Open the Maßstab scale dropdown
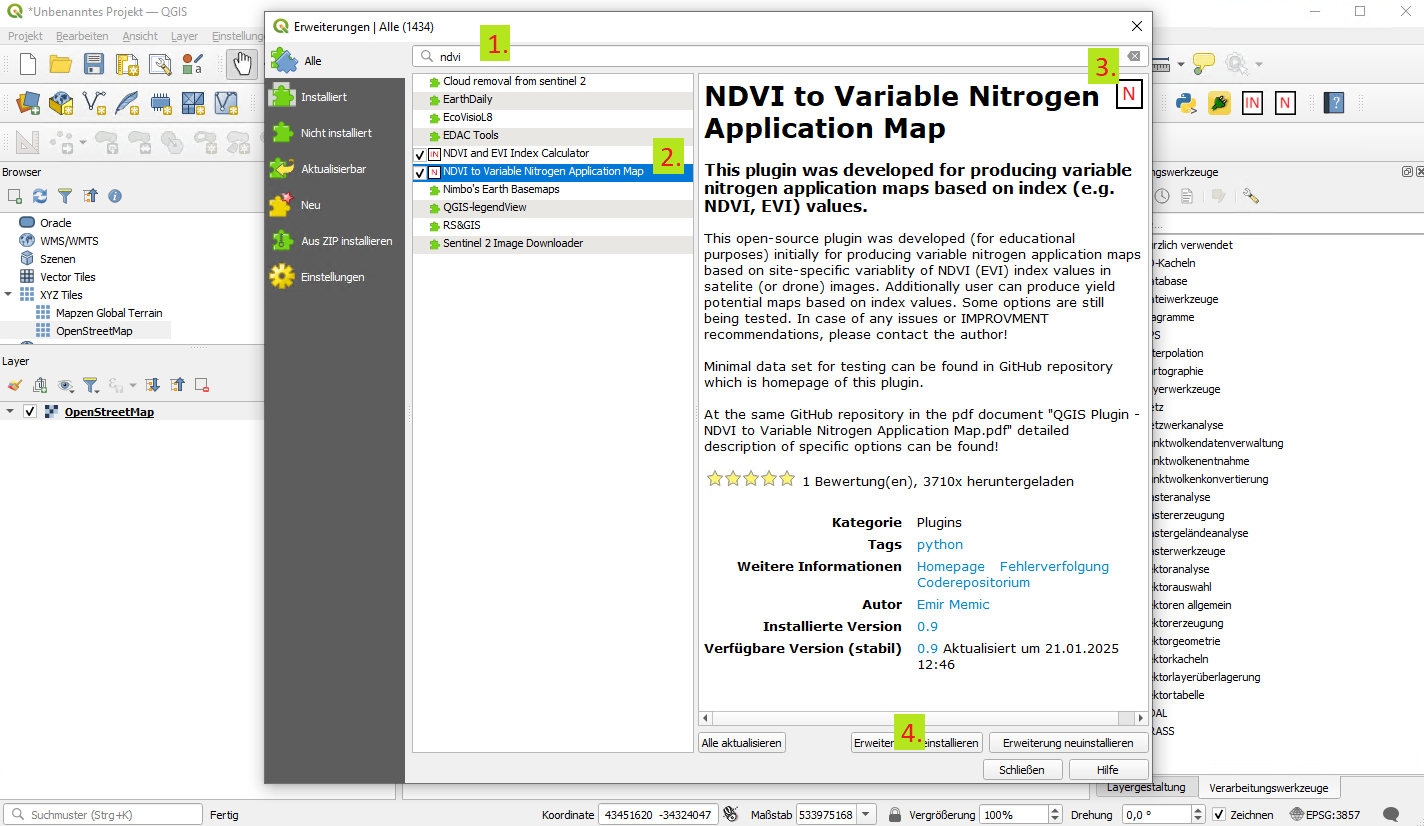 point(867,814)
